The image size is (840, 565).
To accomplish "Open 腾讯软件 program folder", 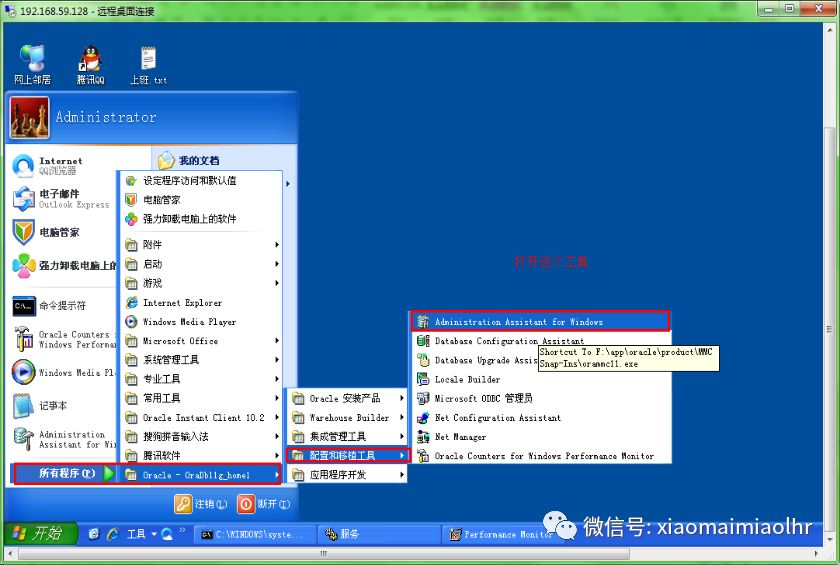I will pos(201,456).
